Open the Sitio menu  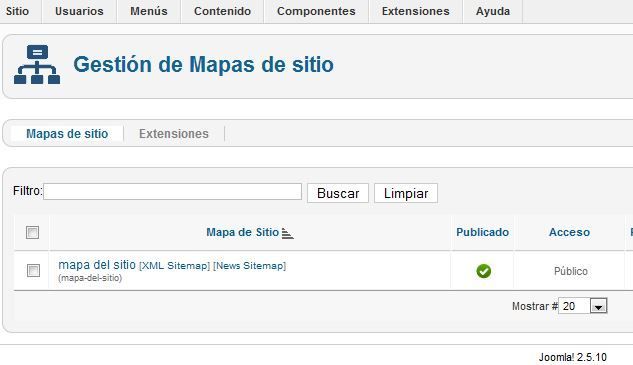pos(17,11)
